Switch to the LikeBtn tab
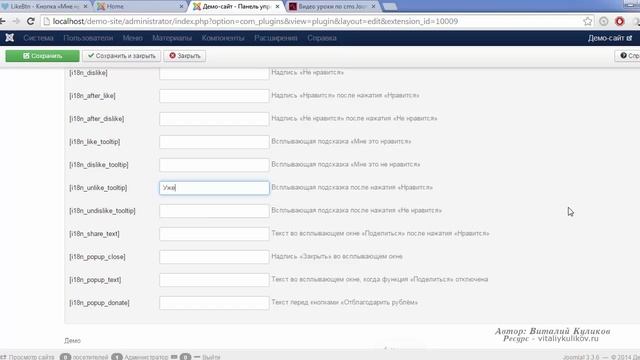Image resolution: width=640 pixels, height=360 pixels. pos(44,7)
